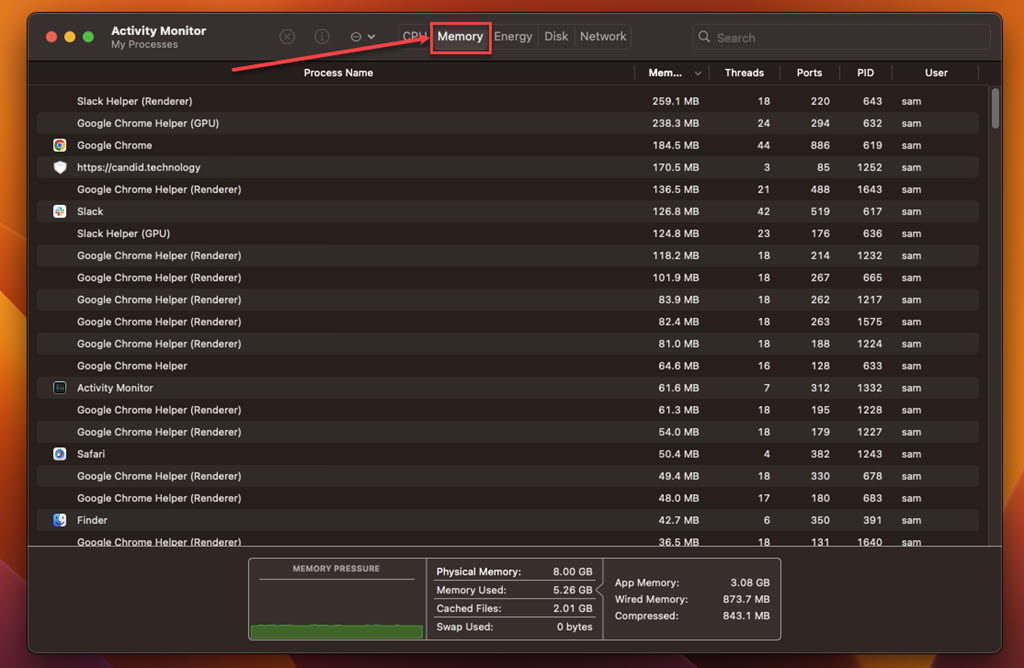
Task: Sort by Process Name column
Action: point(338,72)
